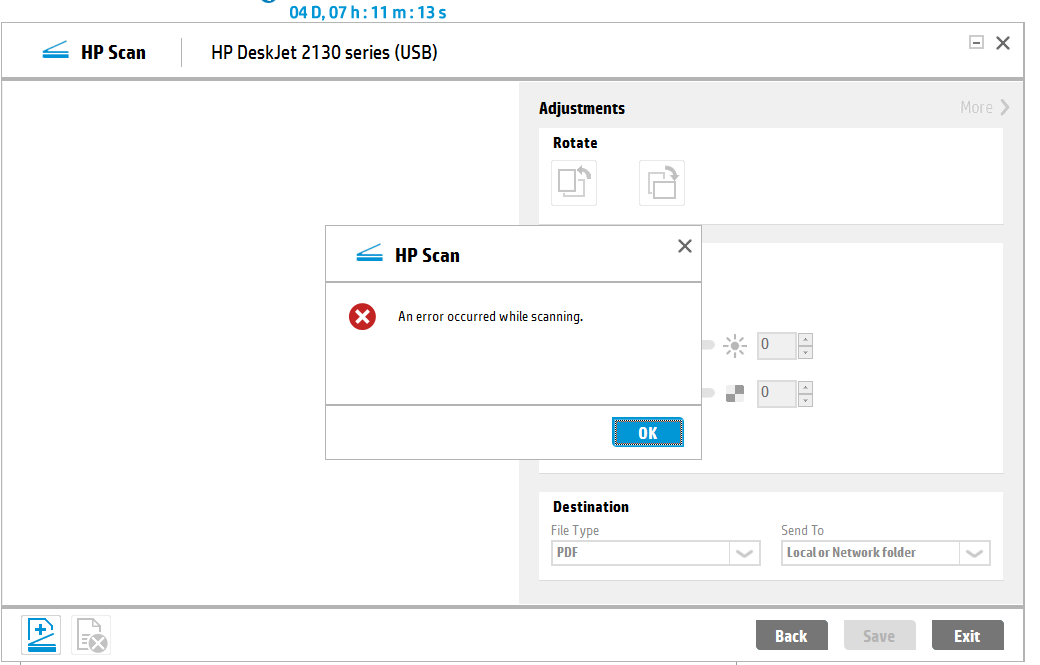
Task: Click the delete page icon
Action: (x=91, y=636)
